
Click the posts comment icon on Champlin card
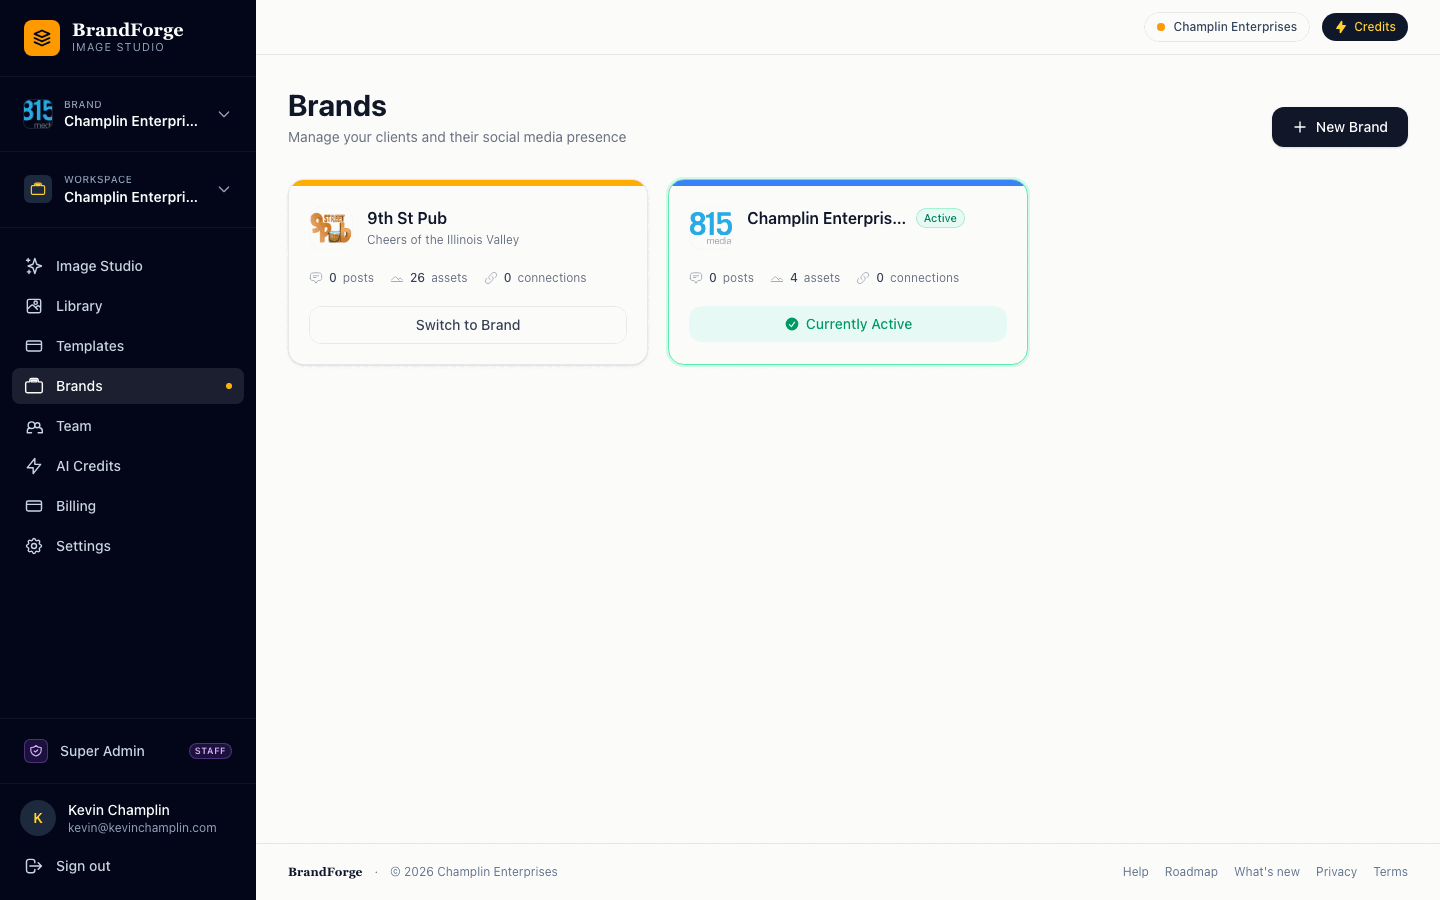click(696, 278)
